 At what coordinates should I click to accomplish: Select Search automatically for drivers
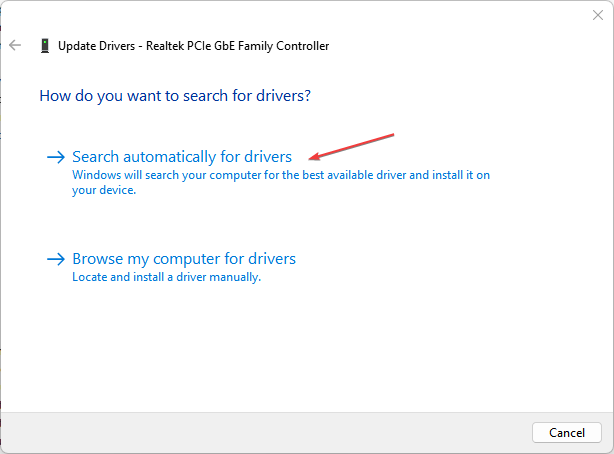click(x=182, y=157)
